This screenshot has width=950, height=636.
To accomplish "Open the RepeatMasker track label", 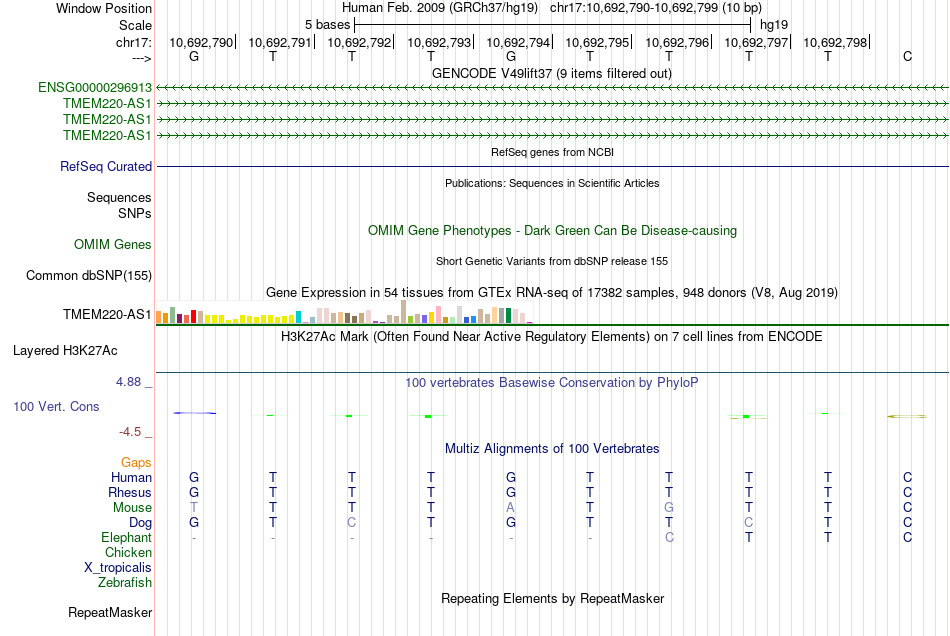I will (110, 613).
